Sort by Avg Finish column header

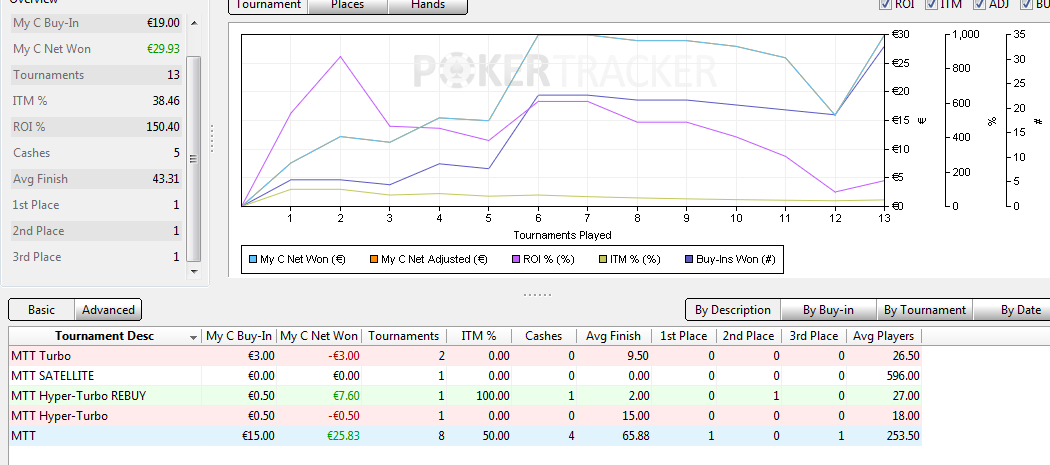click(x=613, y=336)
